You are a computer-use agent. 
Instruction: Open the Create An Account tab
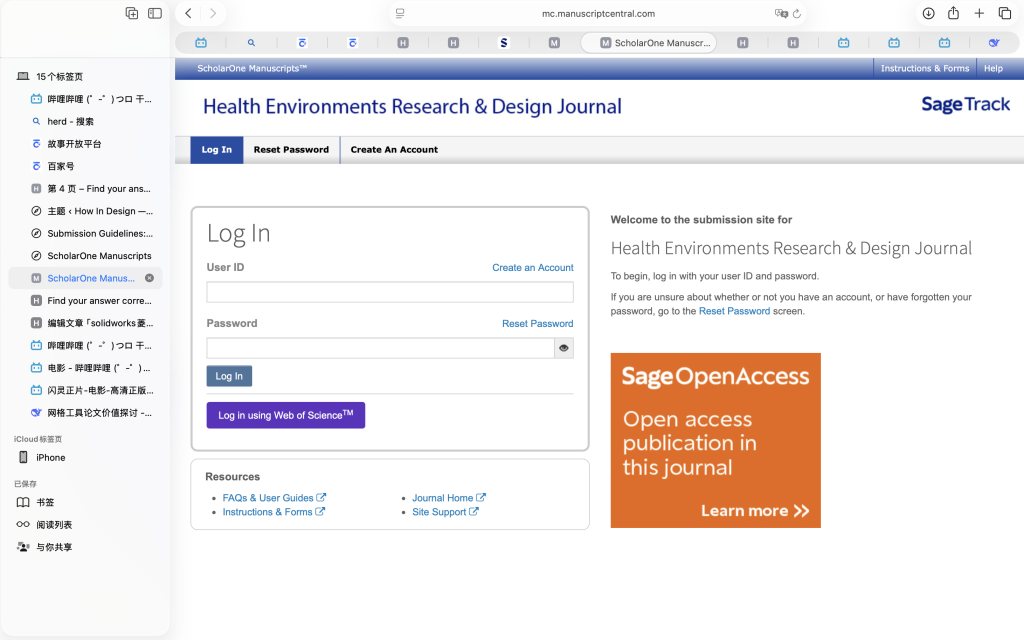point(394,150)
